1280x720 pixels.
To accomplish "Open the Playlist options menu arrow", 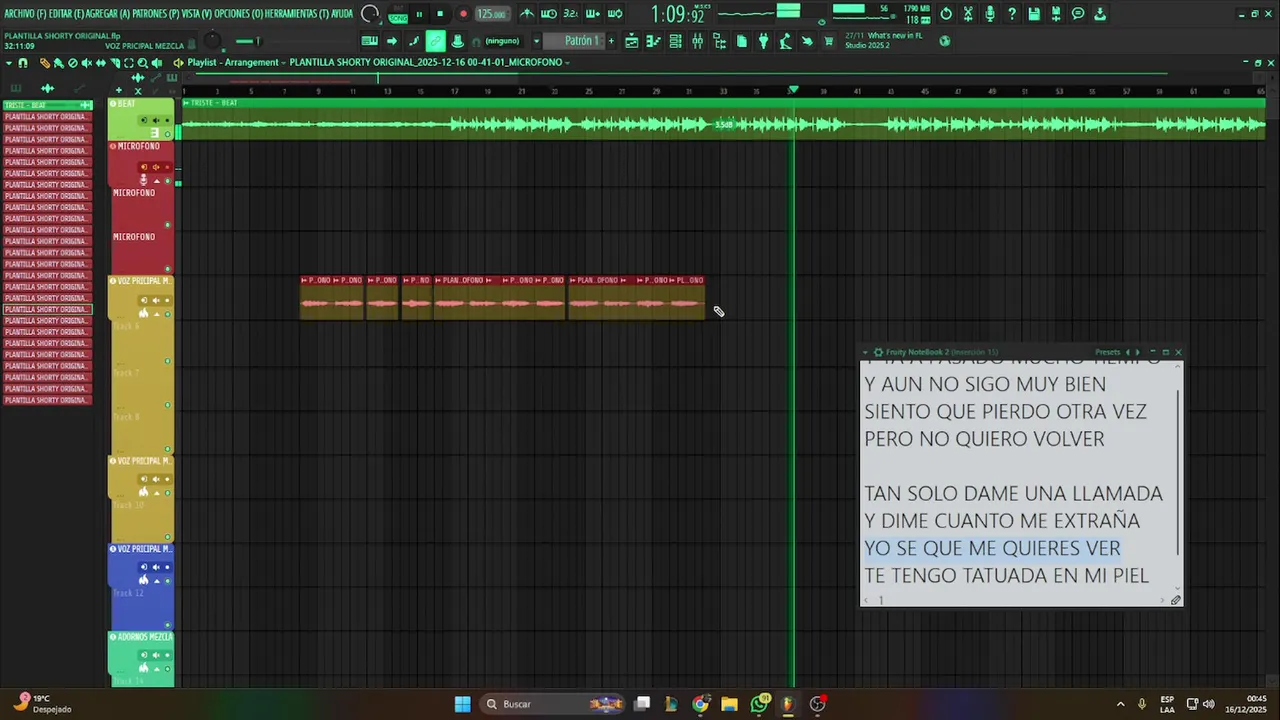I will (9, 63).
